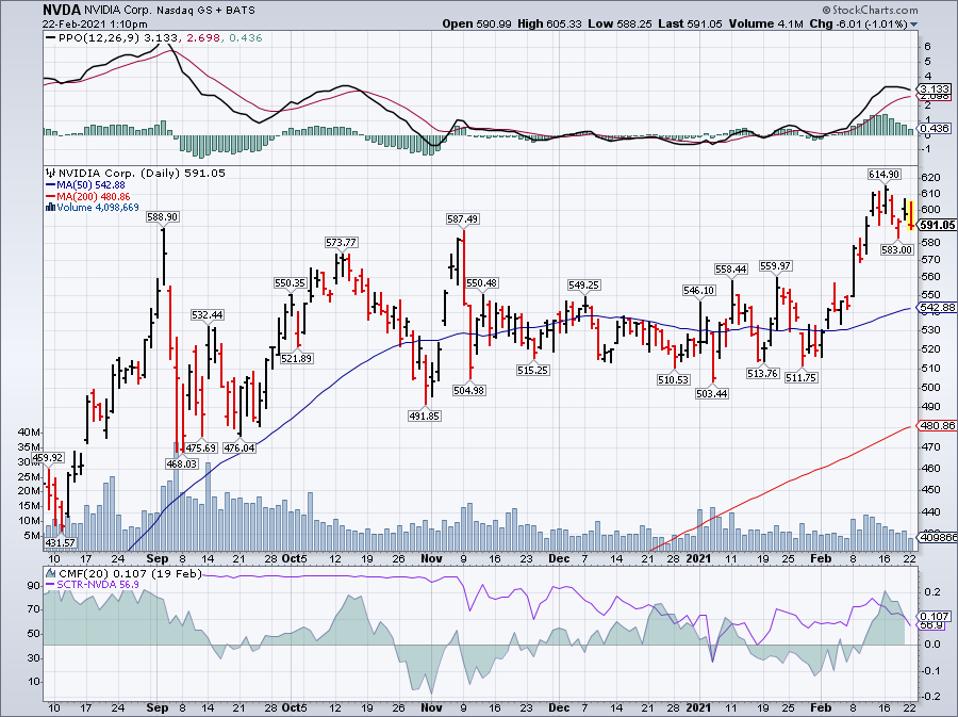Select the 'NVIDIA Corp. Nasdaq GS + BATS' title
Image resolution: width=958 pixels, height=717 pixels.
click(168, 10)
